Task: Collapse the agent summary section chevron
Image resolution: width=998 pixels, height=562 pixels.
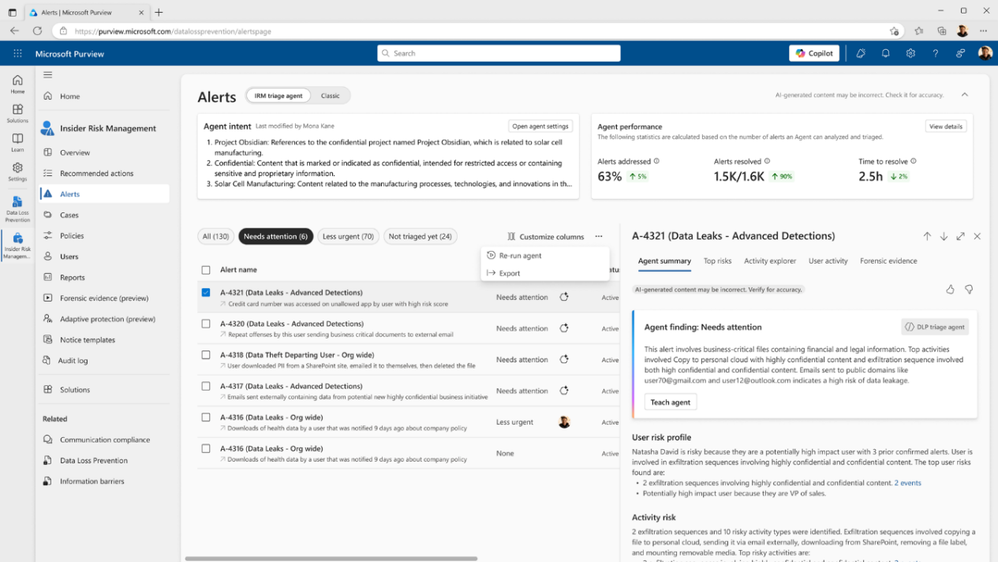Action: tap(965, 95)
